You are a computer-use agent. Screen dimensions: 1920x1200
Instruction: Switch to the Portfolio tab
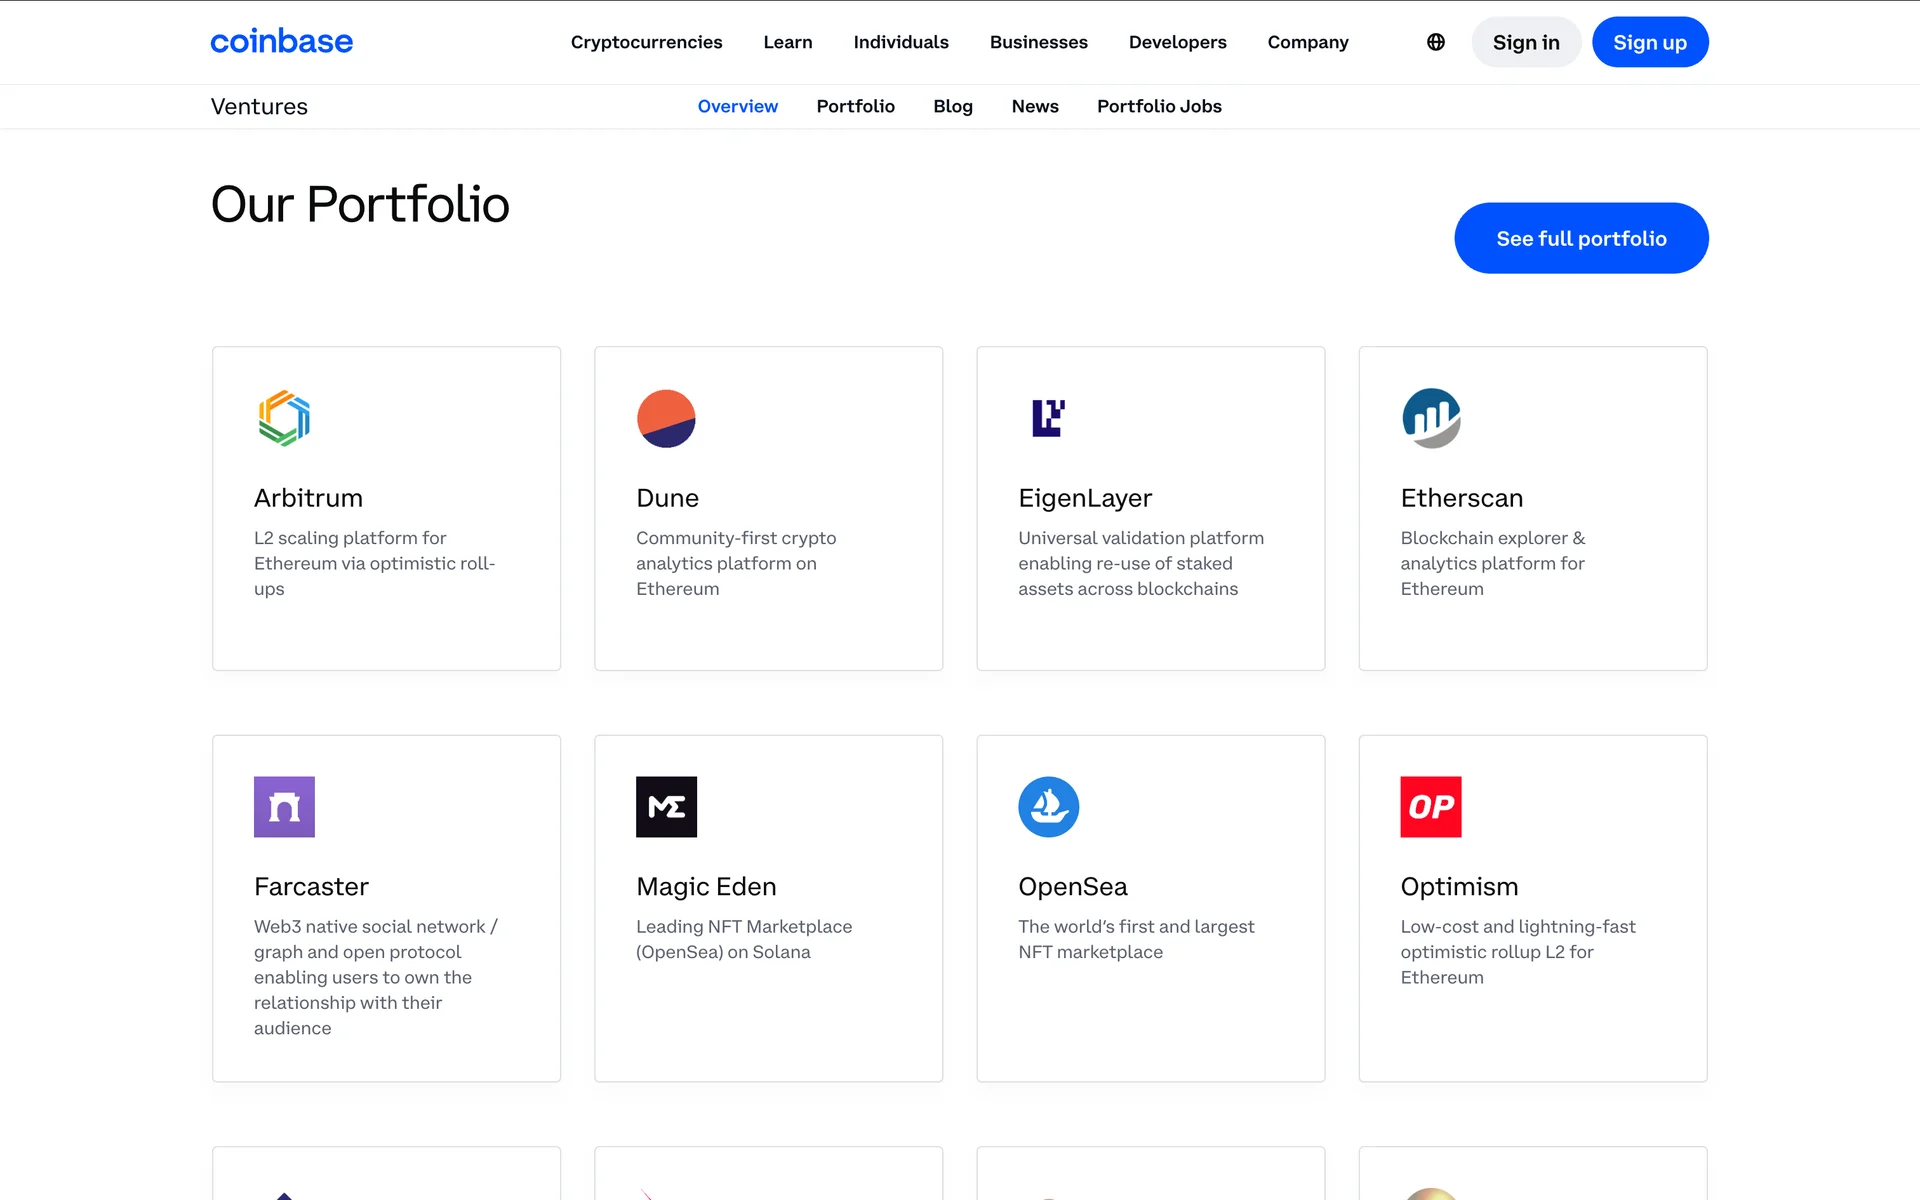pyautogui.click(x=855, y=106)
